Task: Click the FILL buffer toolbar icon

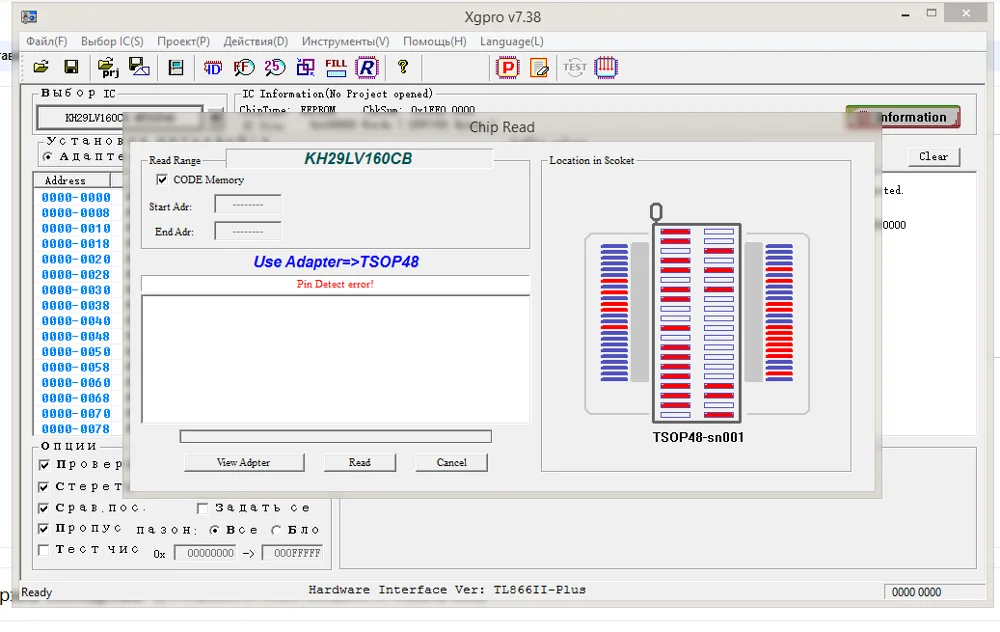Action: [336, 67]
